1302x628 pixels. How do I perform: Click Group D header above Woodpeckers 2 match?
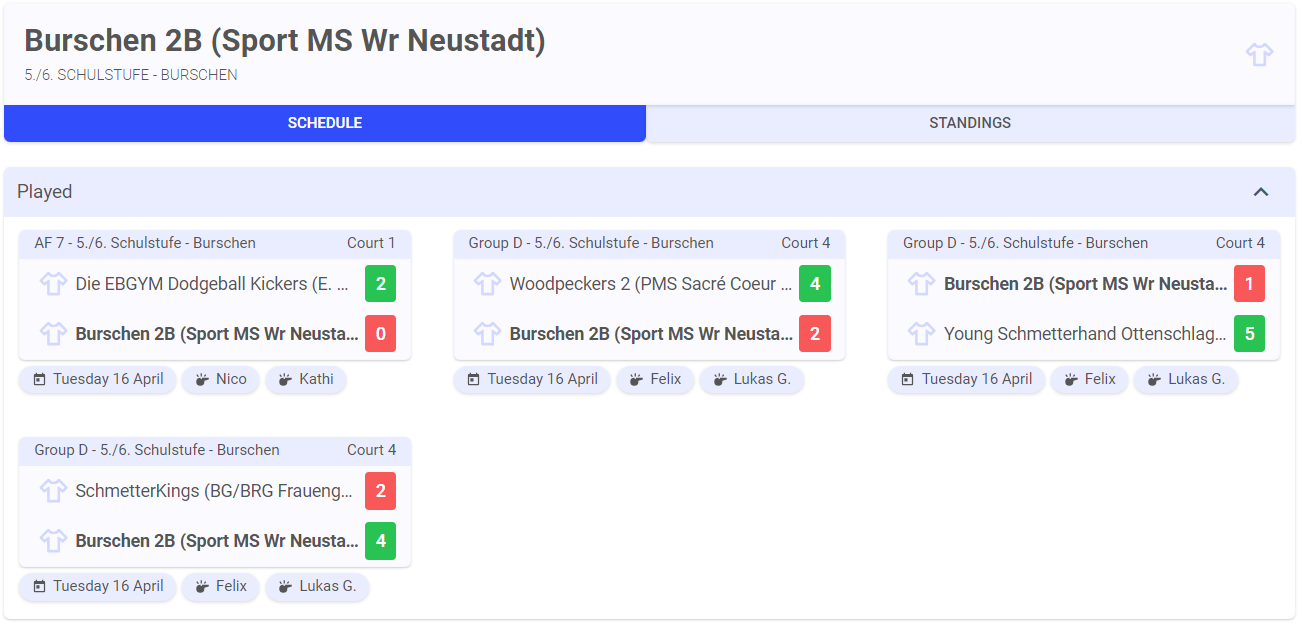point(591,243)
